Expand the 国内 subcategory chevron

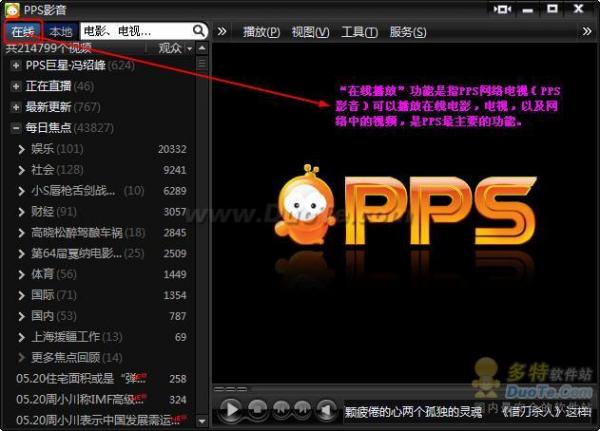coord(21,316)
